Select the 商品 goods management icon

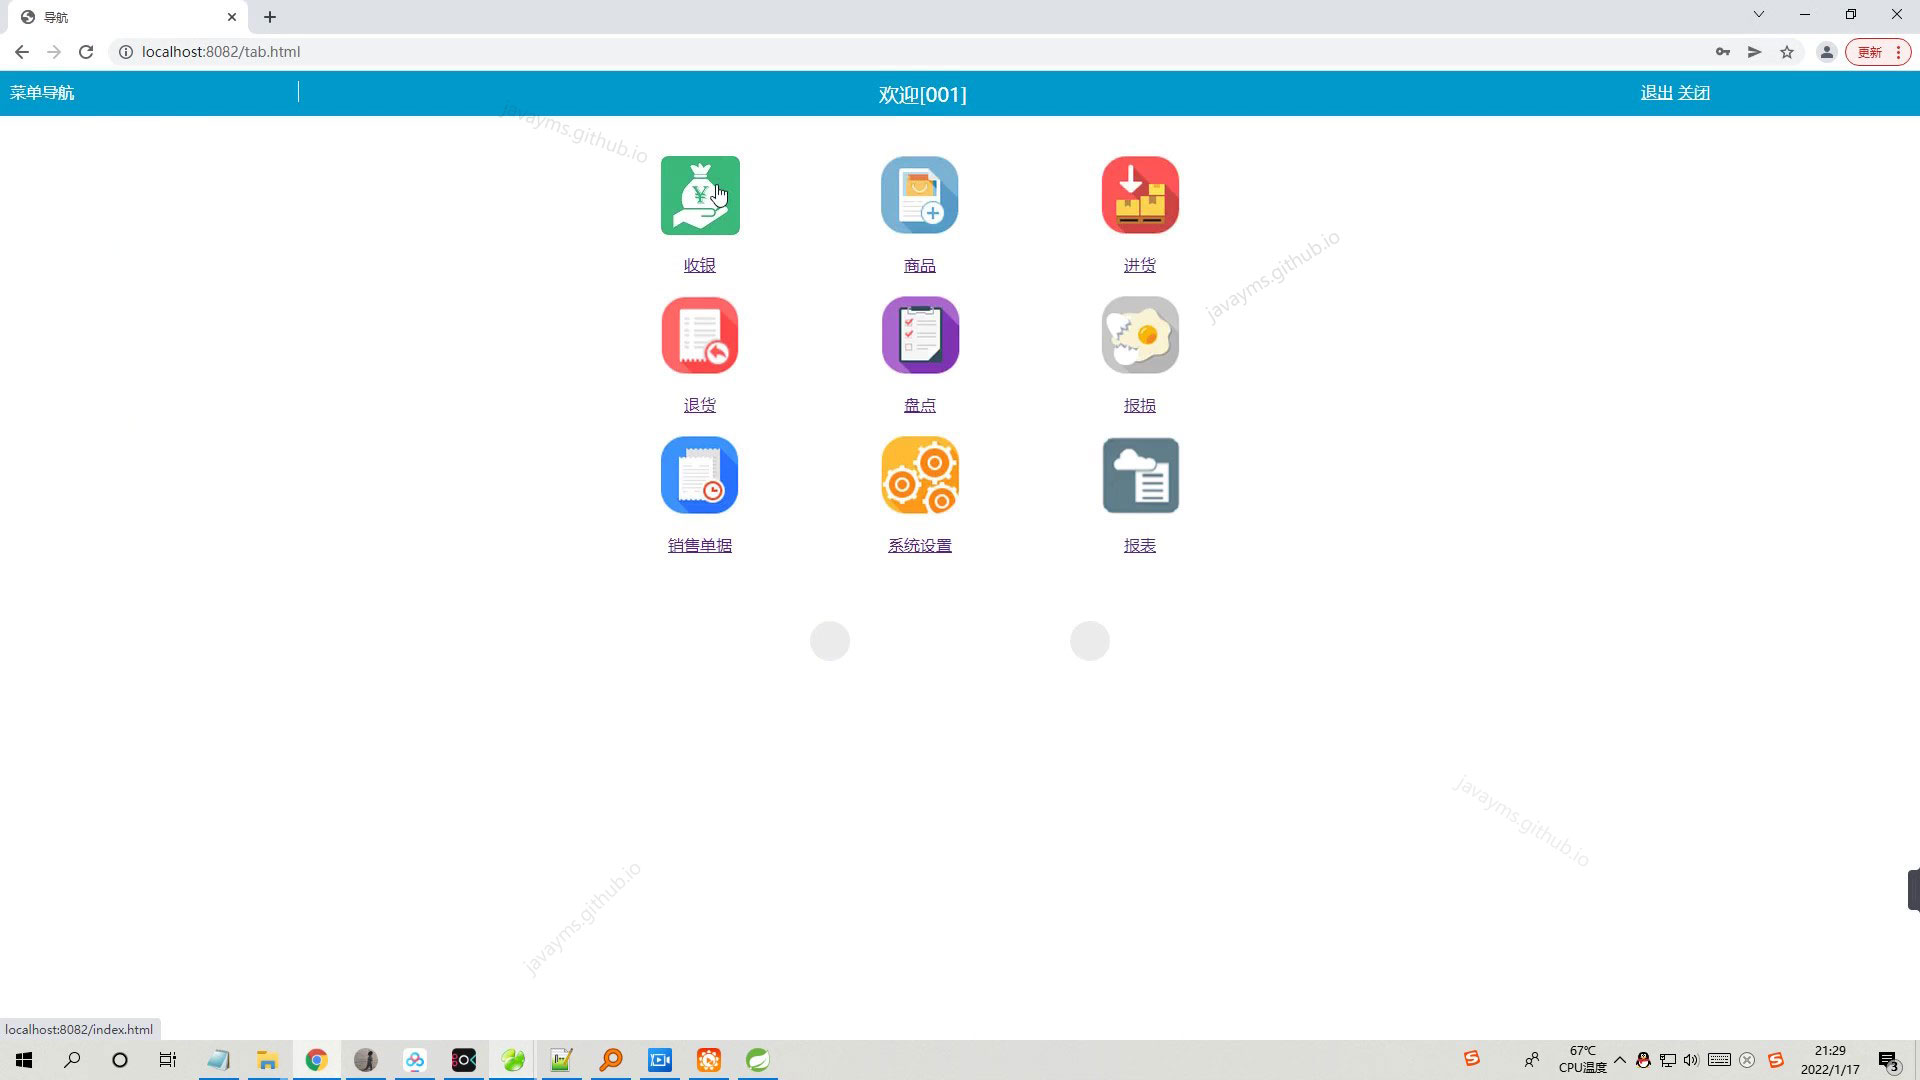(919, 195)
